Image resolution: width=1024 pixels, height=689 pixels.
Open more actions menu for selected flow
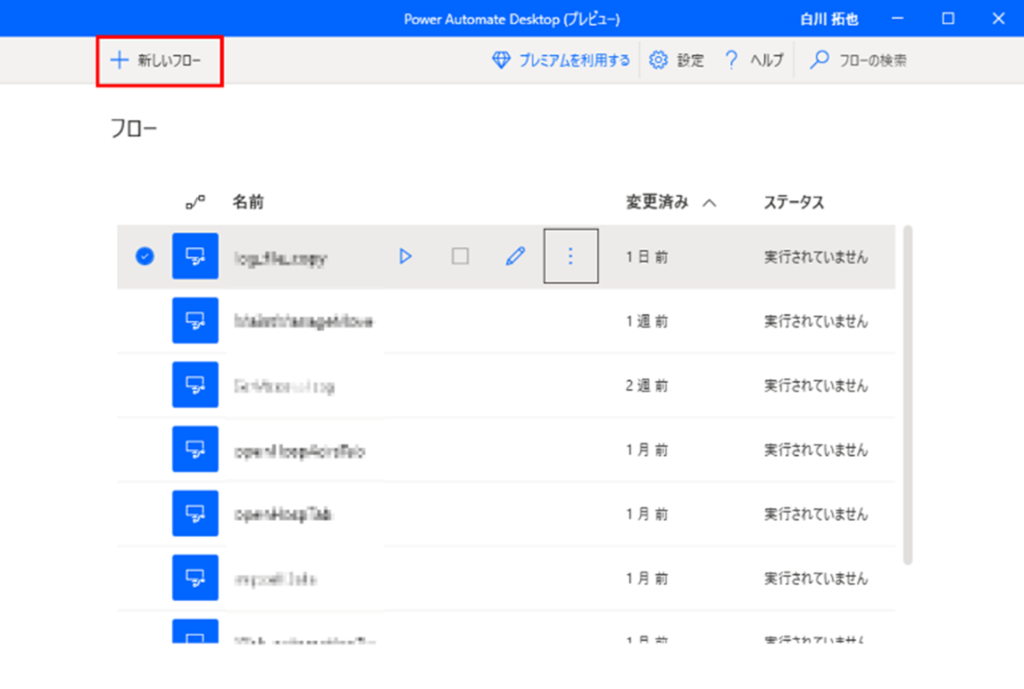coord(571,256)
